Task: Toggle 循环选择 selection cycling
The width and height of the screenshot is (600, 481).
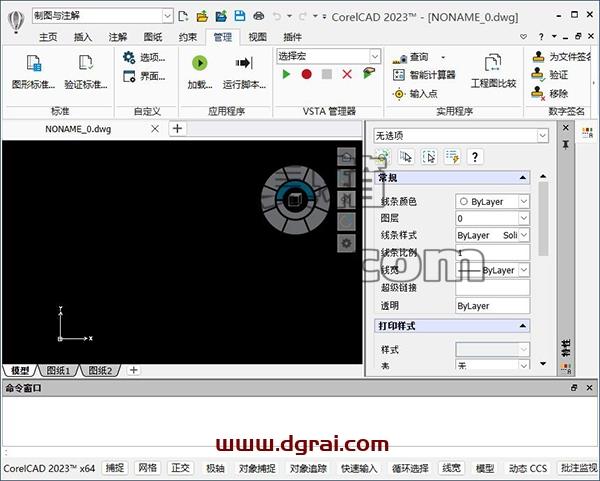Action: click(410, 468)
